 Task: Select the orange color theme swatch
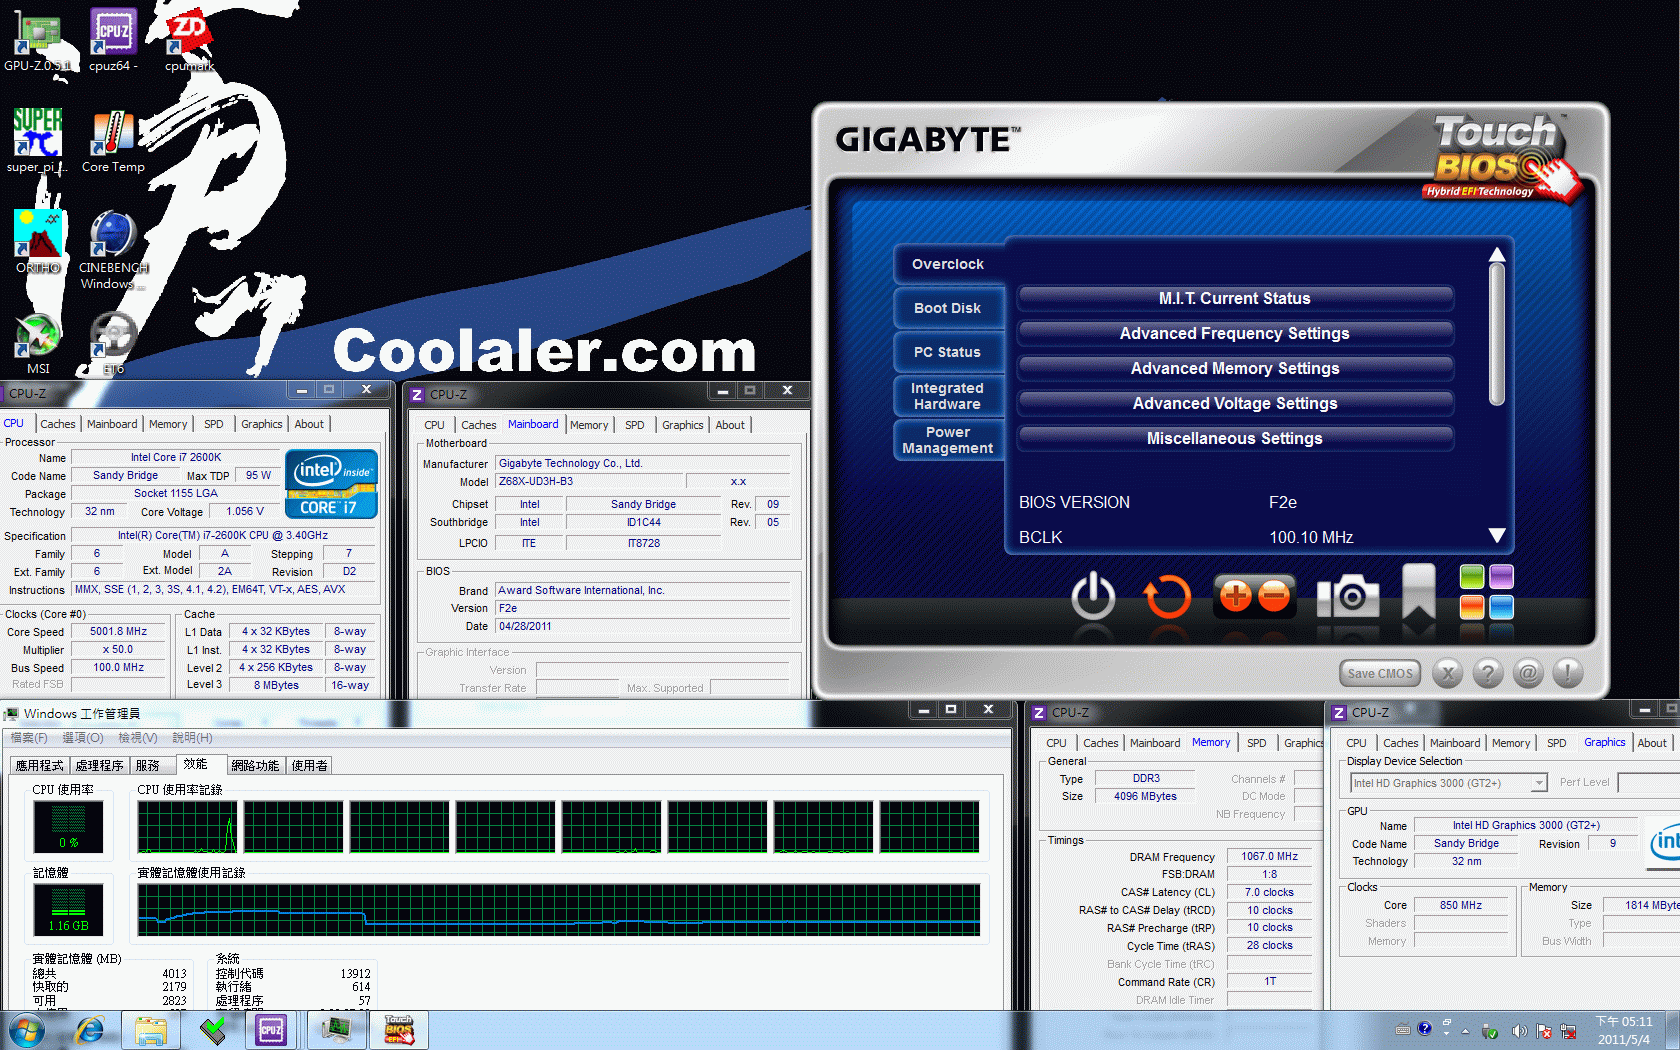(1472, 606)
